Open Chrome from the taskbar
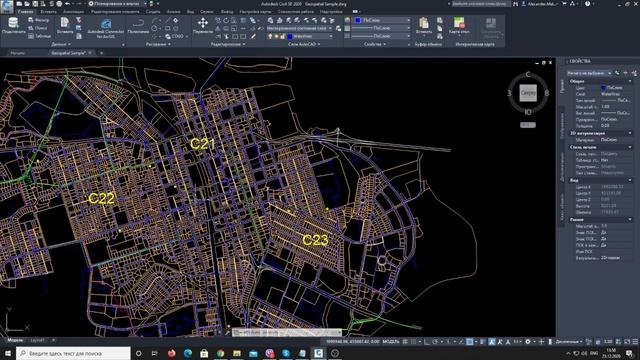Screen dimensions: 640x360 click(x=220, y=353)
